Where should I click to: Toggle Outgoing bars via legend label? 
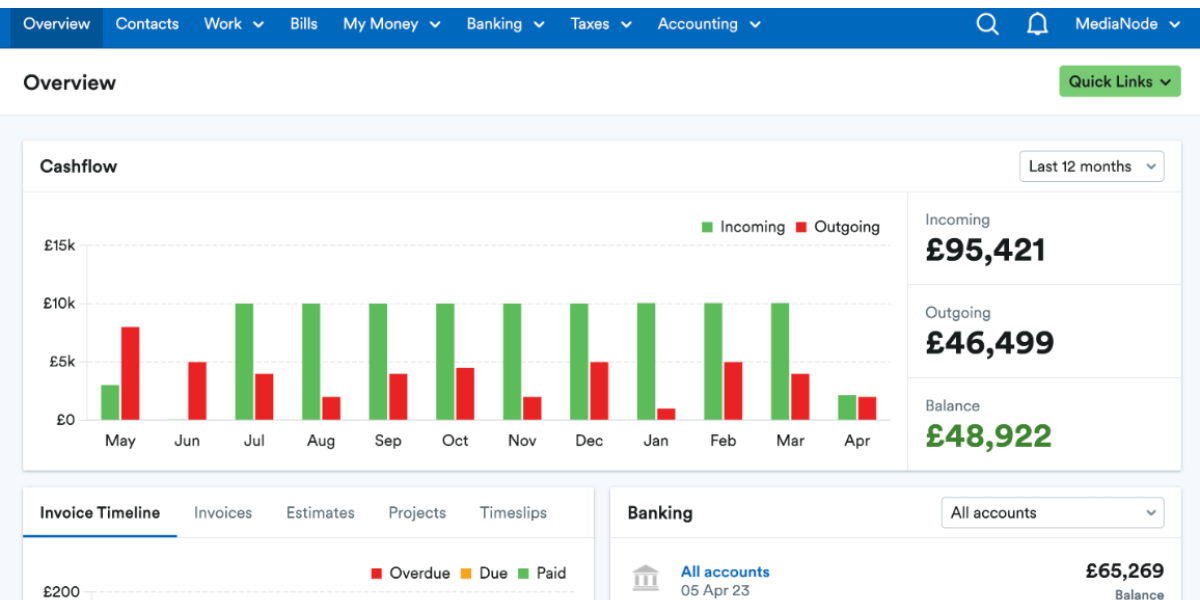point(848,227)
